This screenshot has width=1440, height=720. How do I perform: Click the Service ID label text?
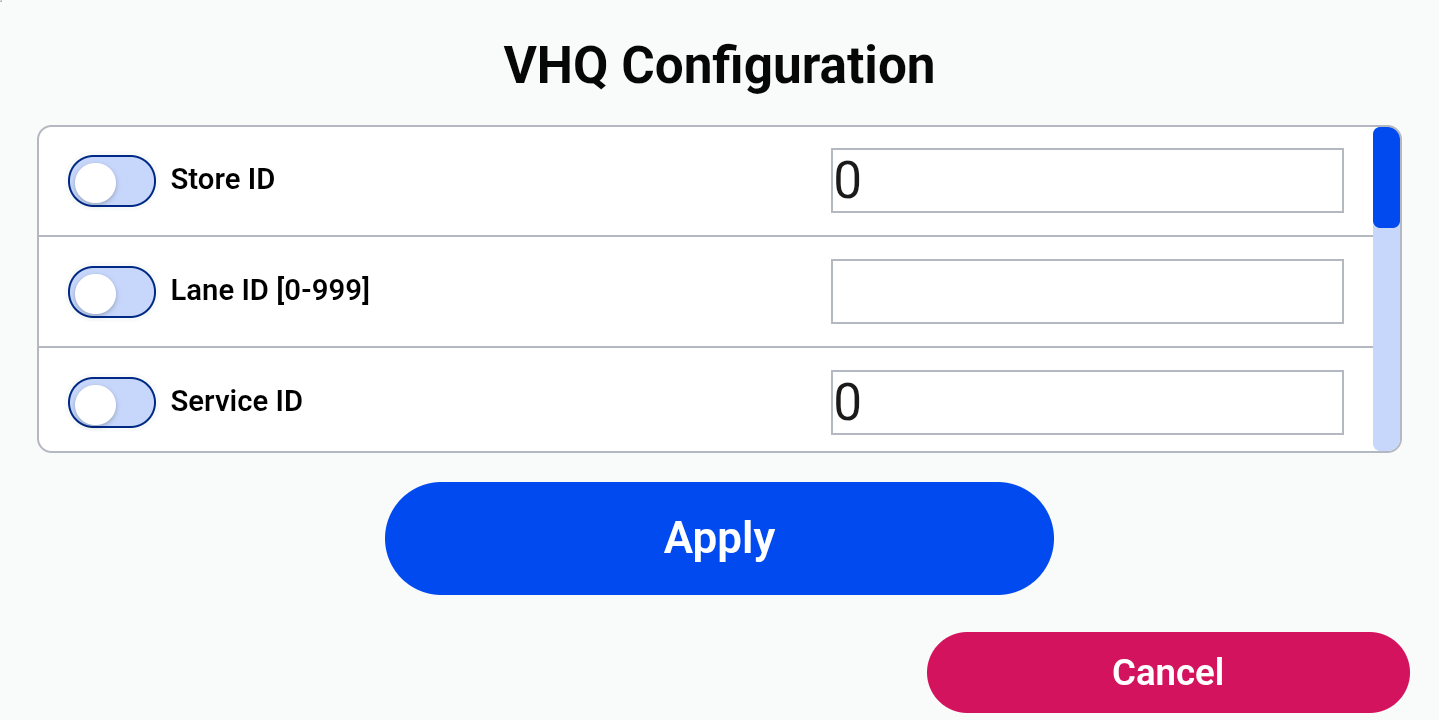click(237, 402)
